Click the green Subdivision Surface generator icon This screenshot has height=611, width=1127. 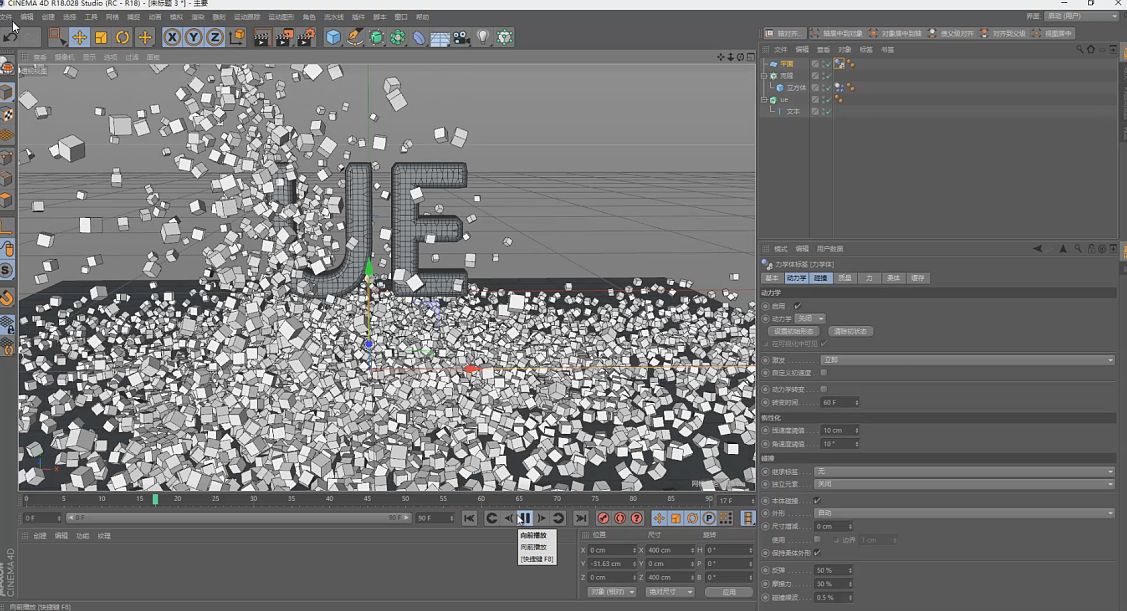376,37
